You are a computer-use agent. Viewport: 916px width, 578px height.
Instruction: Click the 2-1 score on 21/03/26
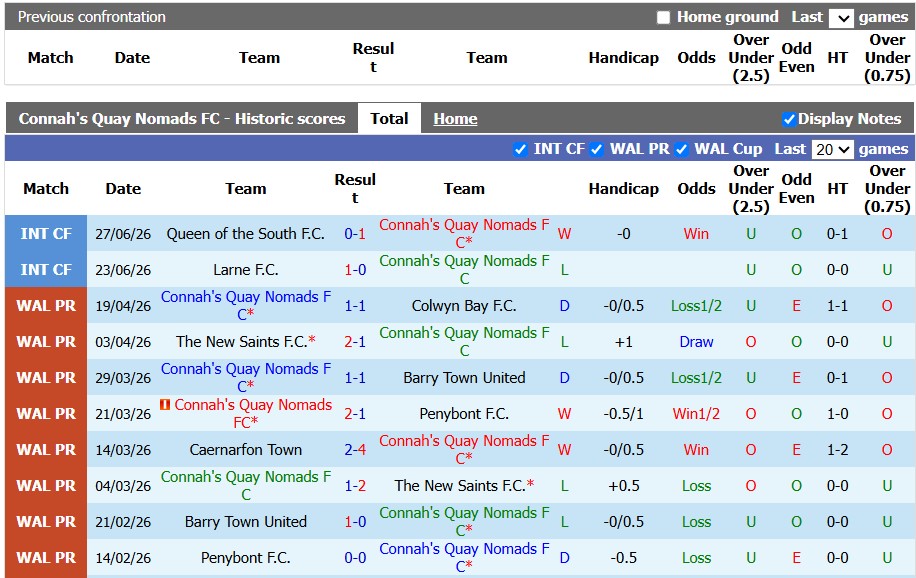pyautogui.click(x=355, y=414)
